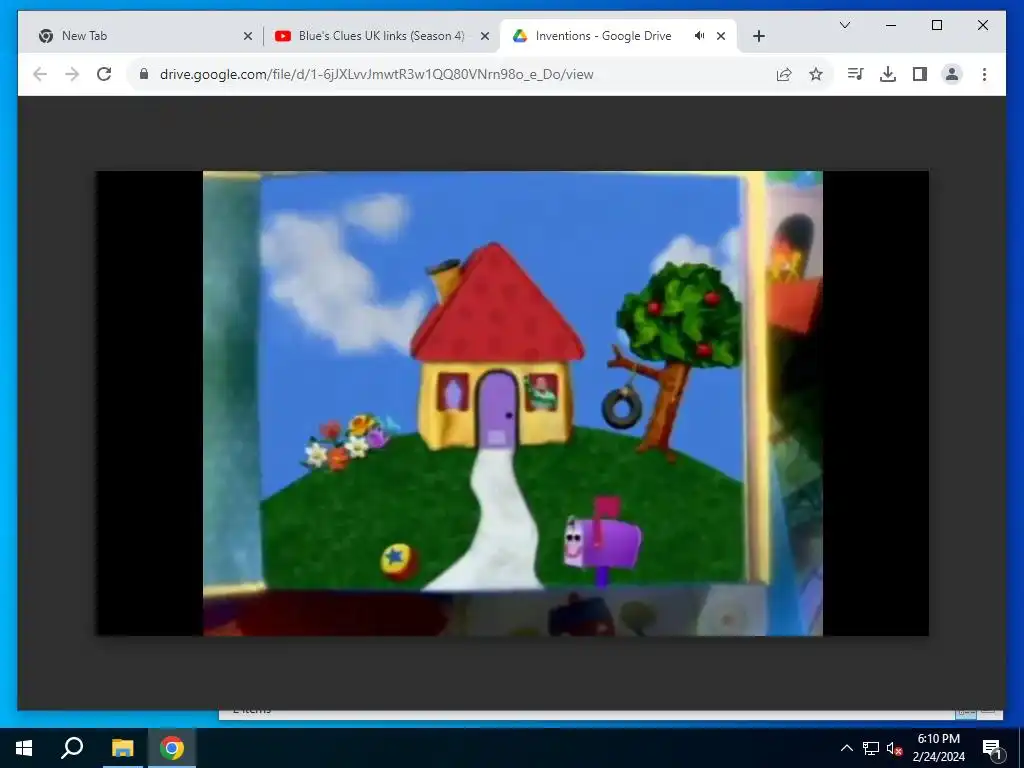Close the Blue's Clues UK links tab
Viewport: 1024px width, 768px height.
tap(485, 36)
